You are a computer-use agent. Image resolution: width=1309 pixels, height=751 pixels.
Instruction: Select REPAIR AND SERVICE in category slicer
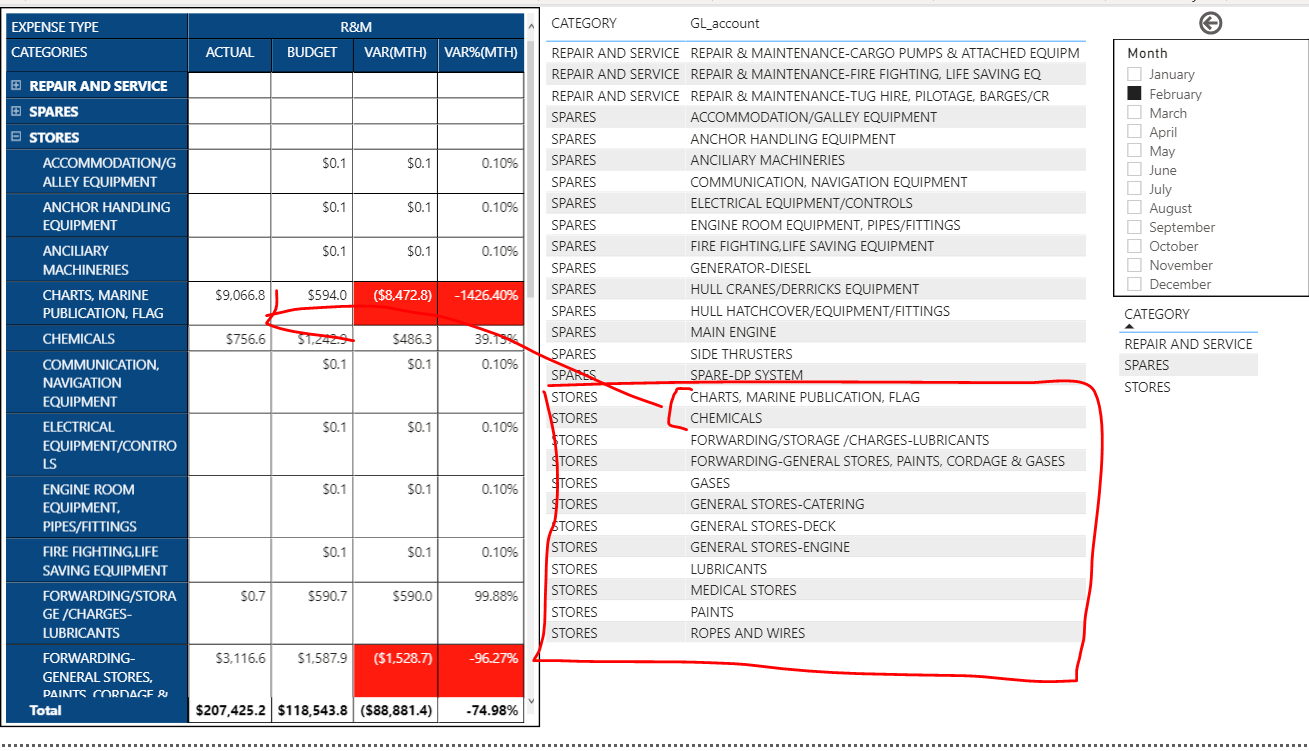1188,344
